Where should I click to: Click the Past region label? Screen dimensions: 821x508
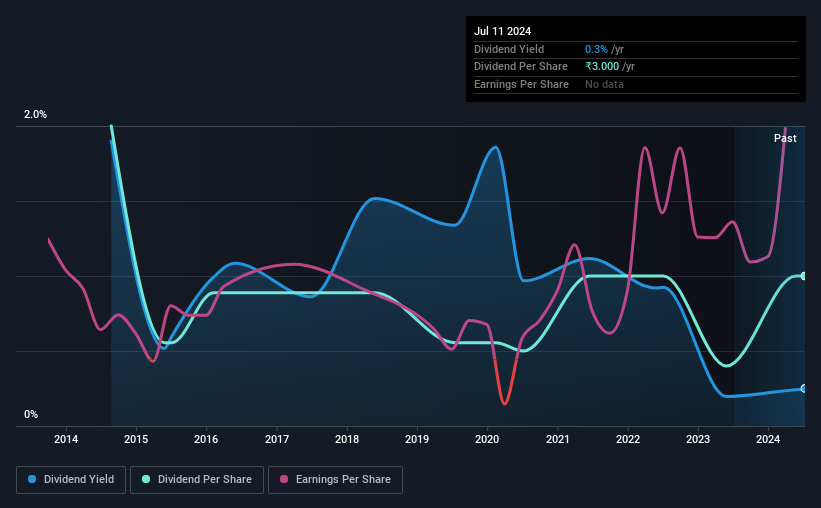(x=785, y=138)
